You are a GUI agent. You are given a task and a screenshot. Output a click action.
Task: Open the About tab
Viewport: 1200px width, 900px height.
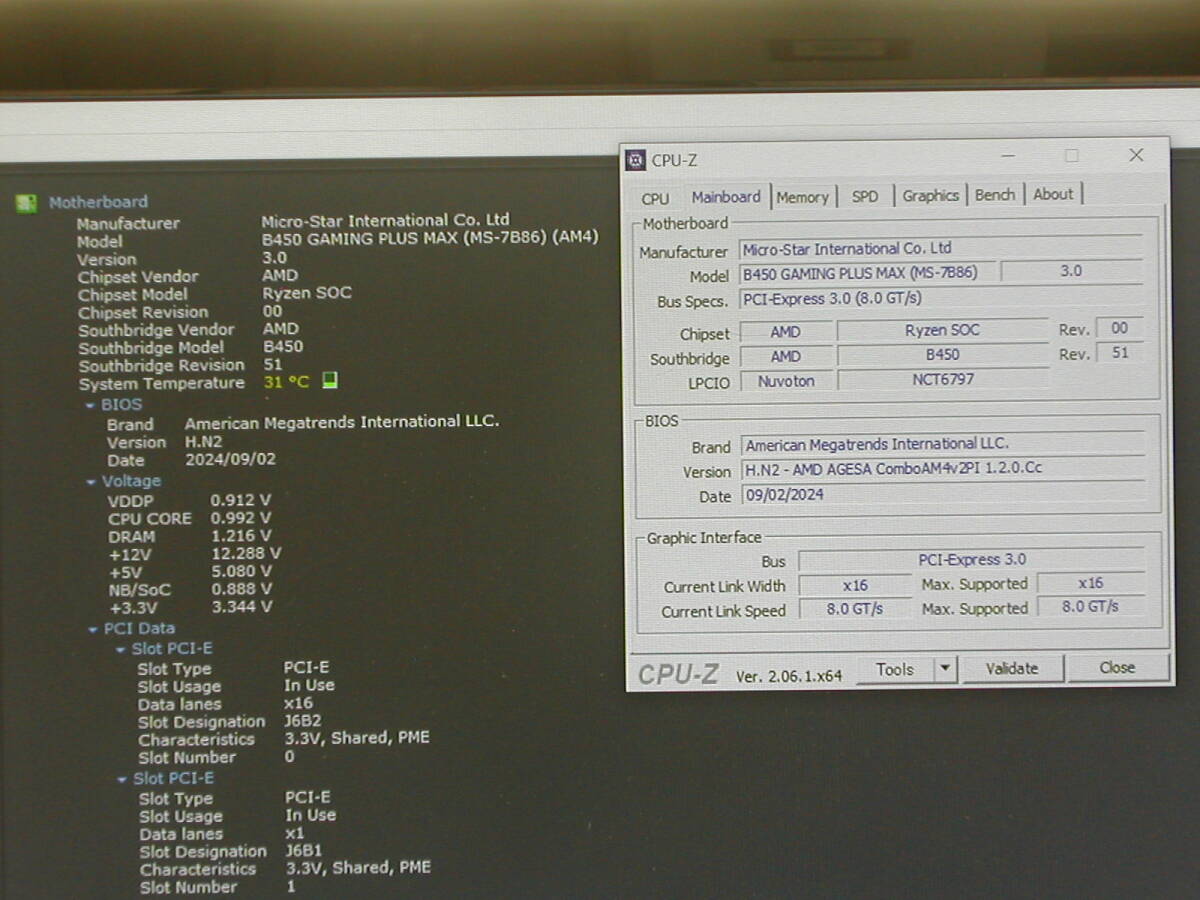point(1053,194)
